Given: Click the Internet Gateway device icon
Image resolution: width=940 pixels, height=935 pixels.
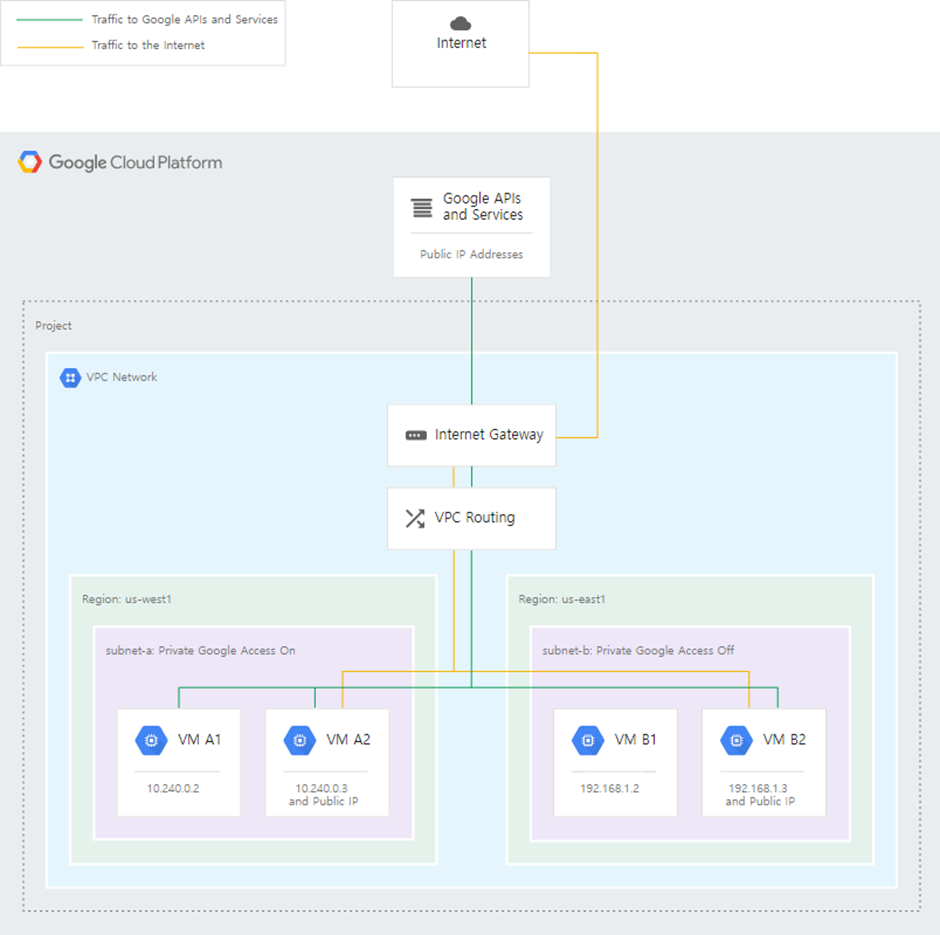Looking at the screenshot, I should click(416, 435).
